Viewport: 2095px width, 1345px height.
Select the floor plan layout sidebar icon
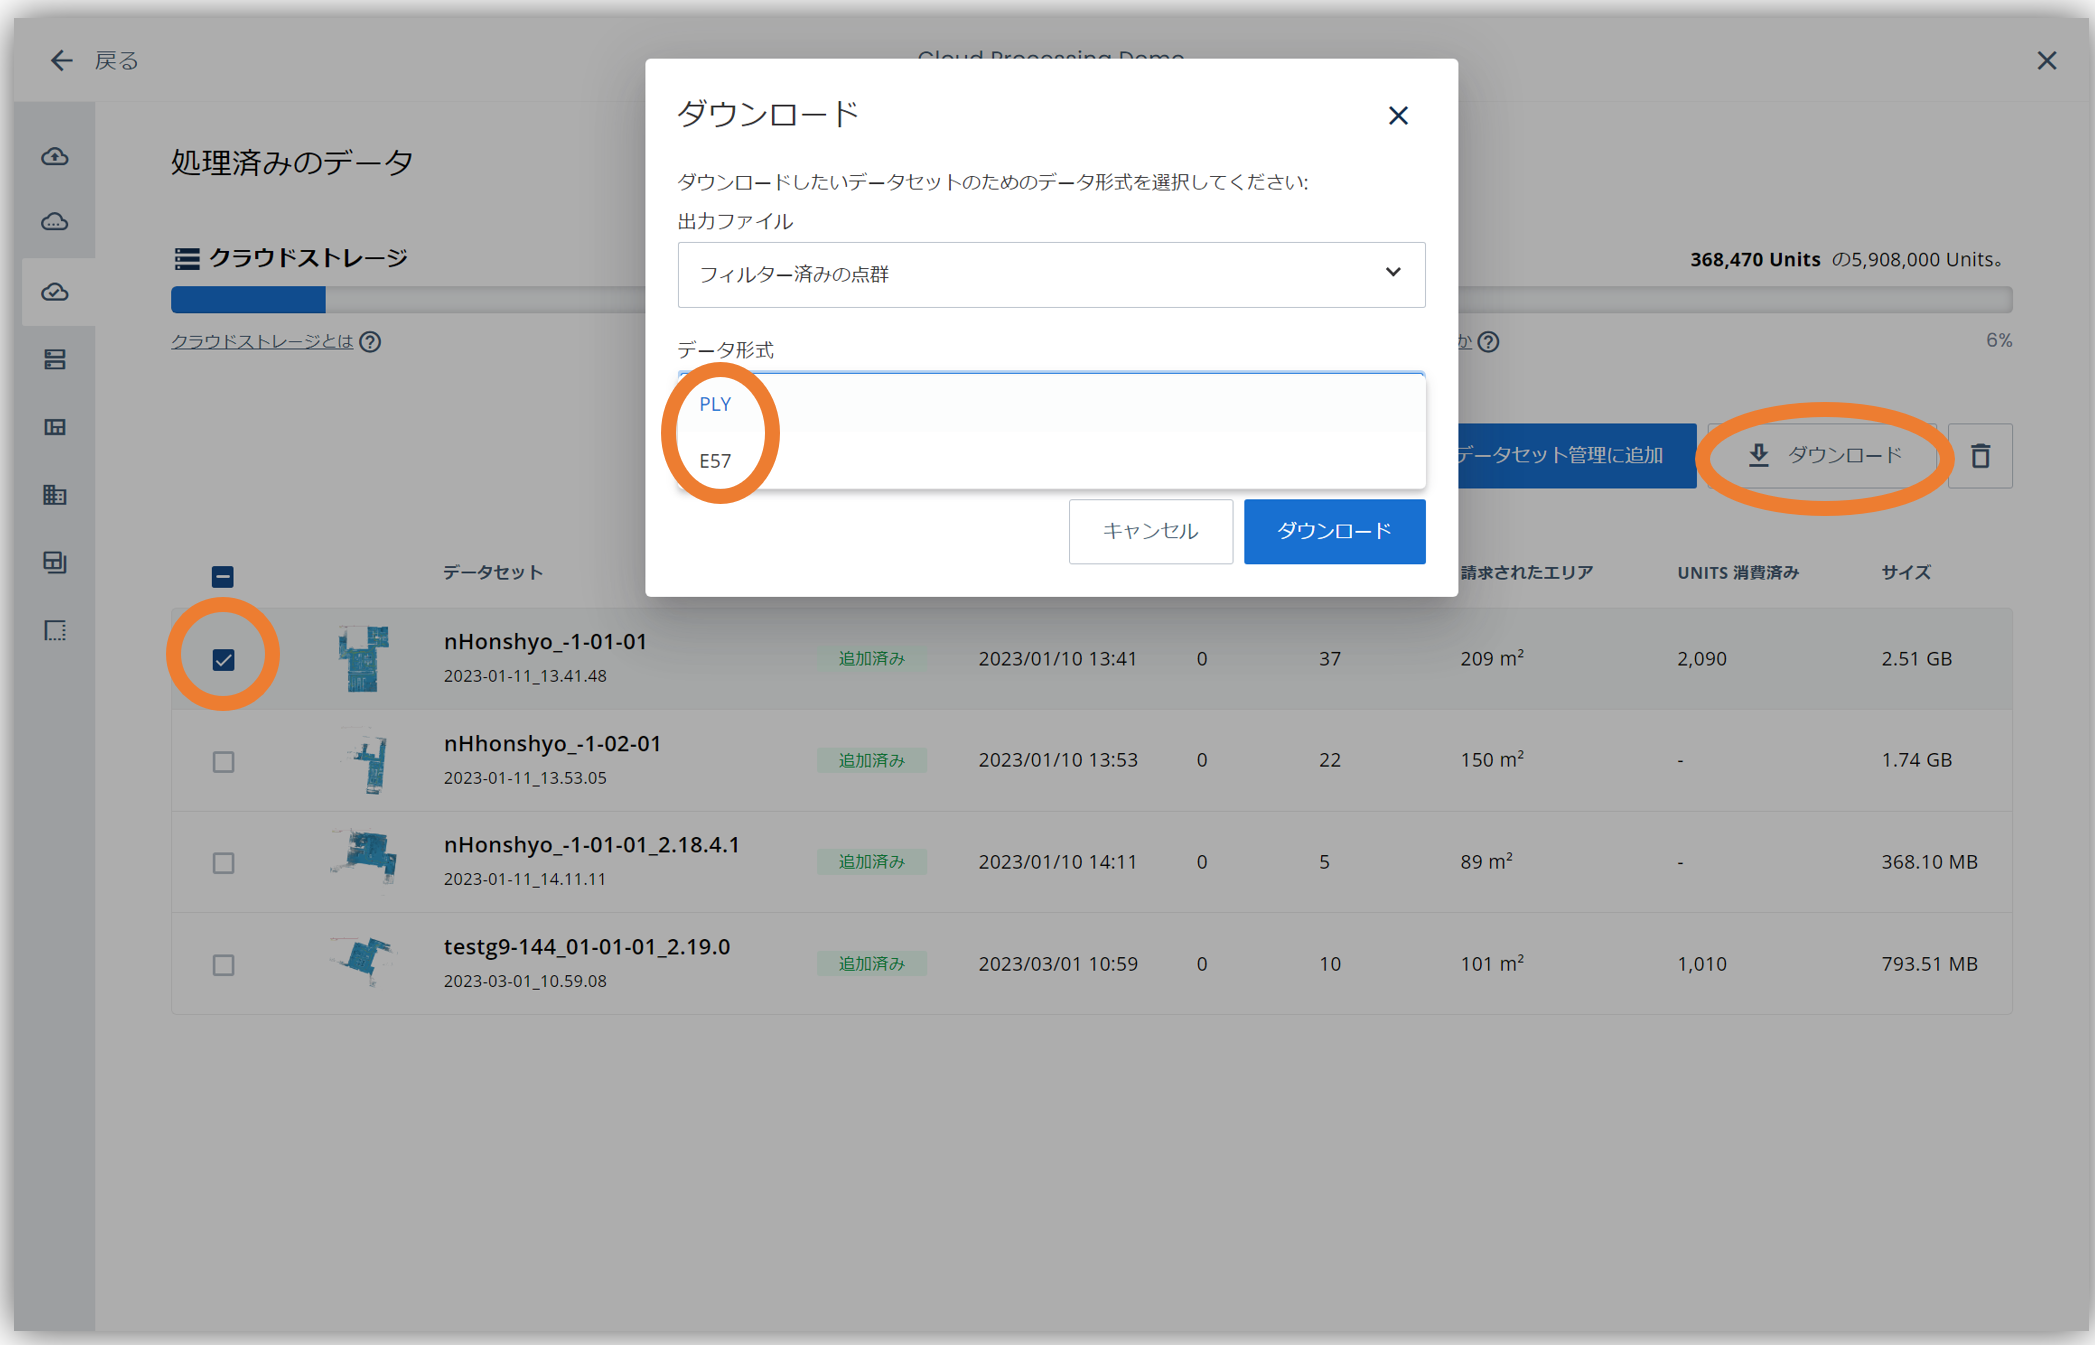pos(57,427)
